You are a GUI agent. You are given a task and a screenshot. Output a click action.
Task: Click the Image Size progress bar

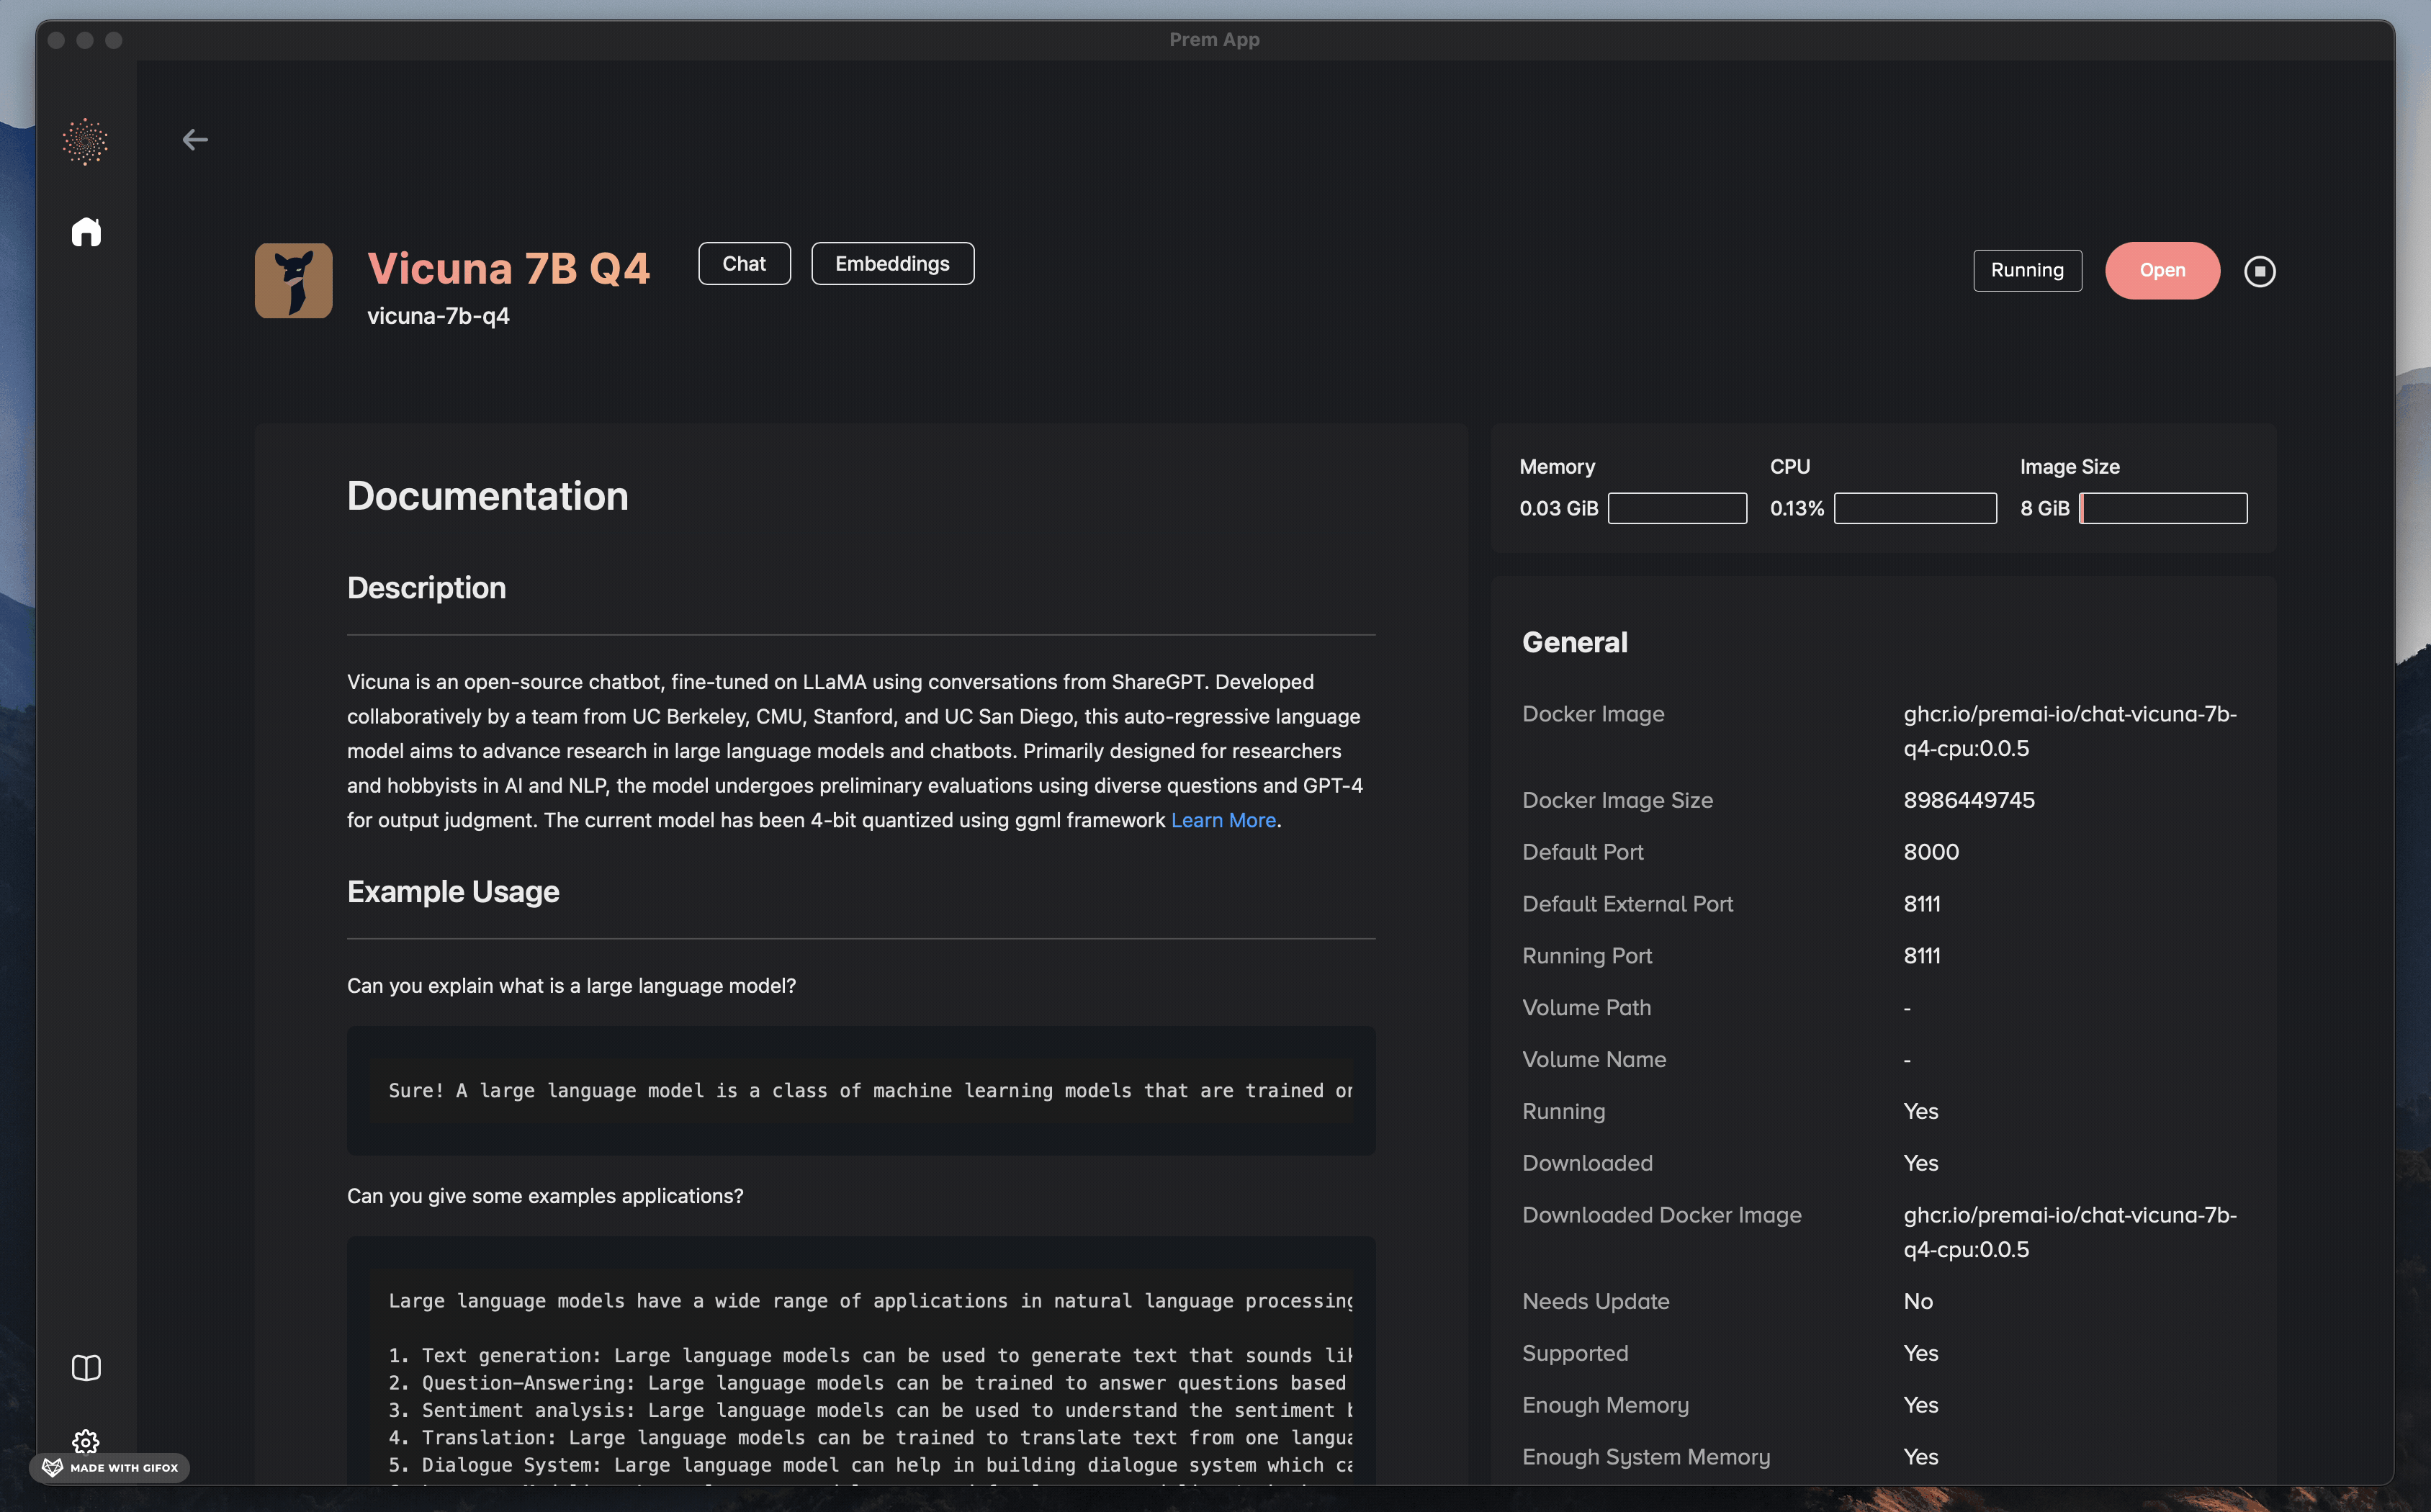tap(2163, 508)
